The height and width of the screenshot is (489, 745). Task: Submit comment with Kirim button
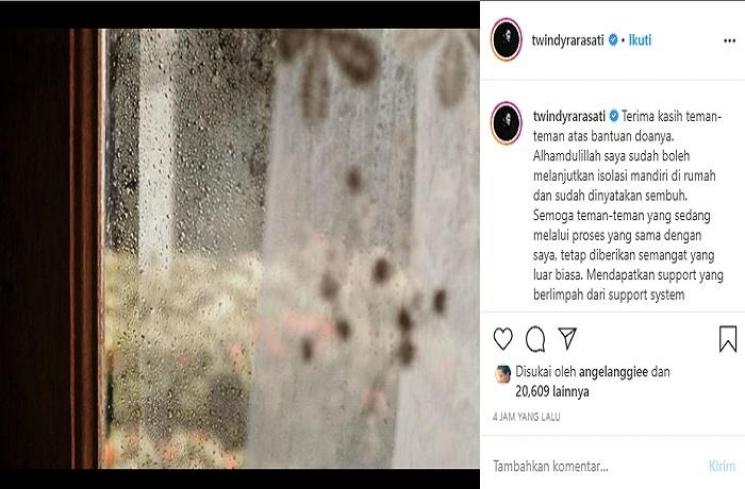click(722, 466)
